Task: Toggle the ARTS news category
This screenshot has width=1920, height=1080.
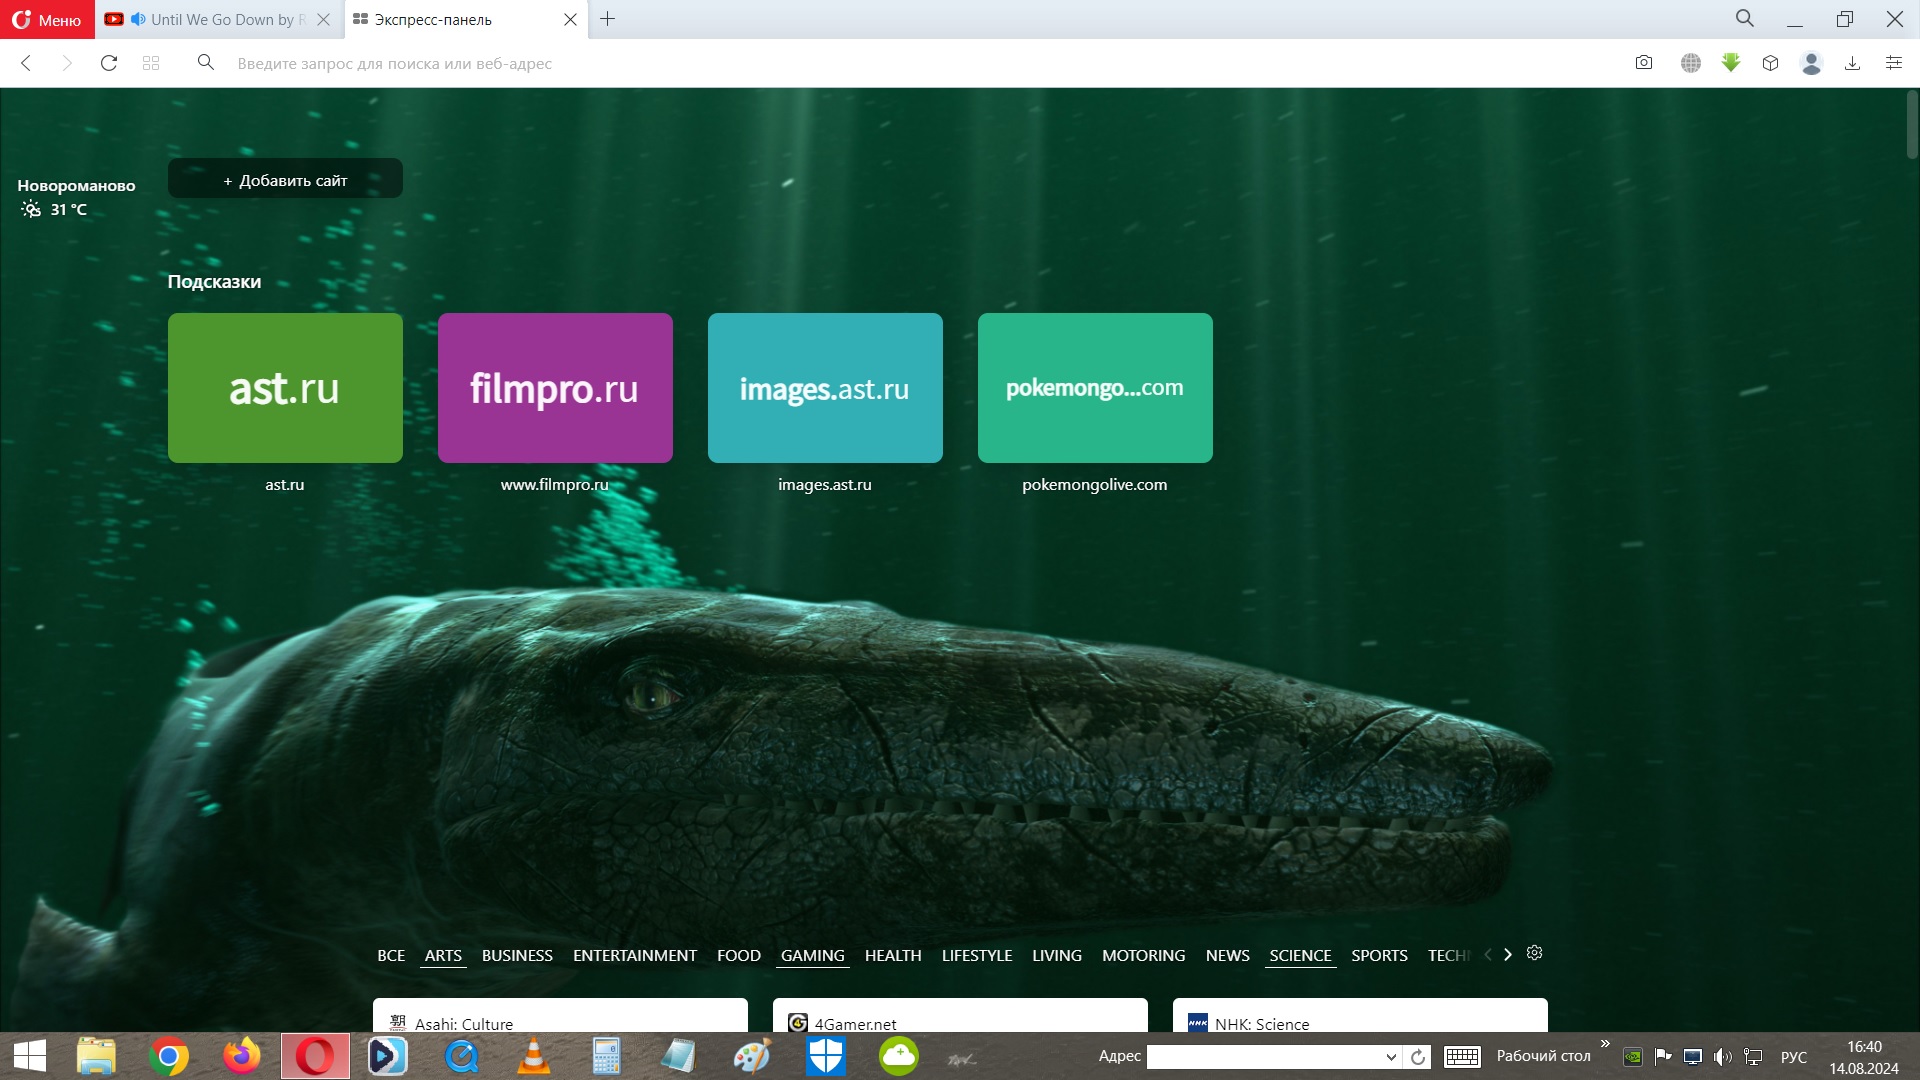Action: 443,956
